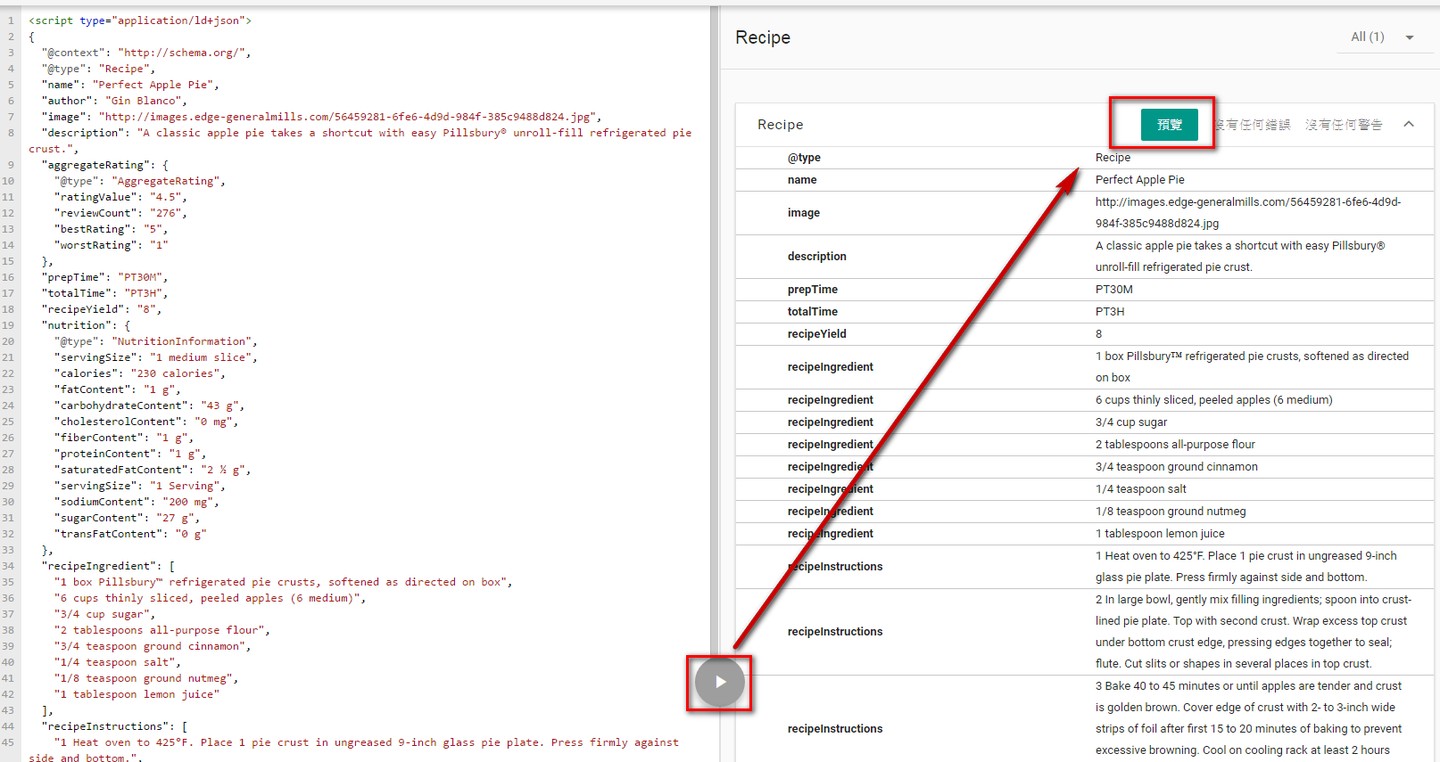
Task: Place cursor on the "calories": "230 calories" line
Action: [x=139, y=373]
